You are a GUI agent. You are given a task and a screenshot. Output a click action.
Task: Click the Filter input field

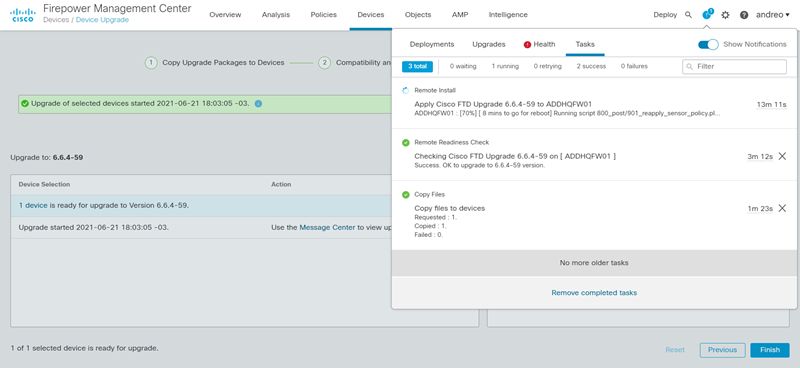tap(734, 66)
